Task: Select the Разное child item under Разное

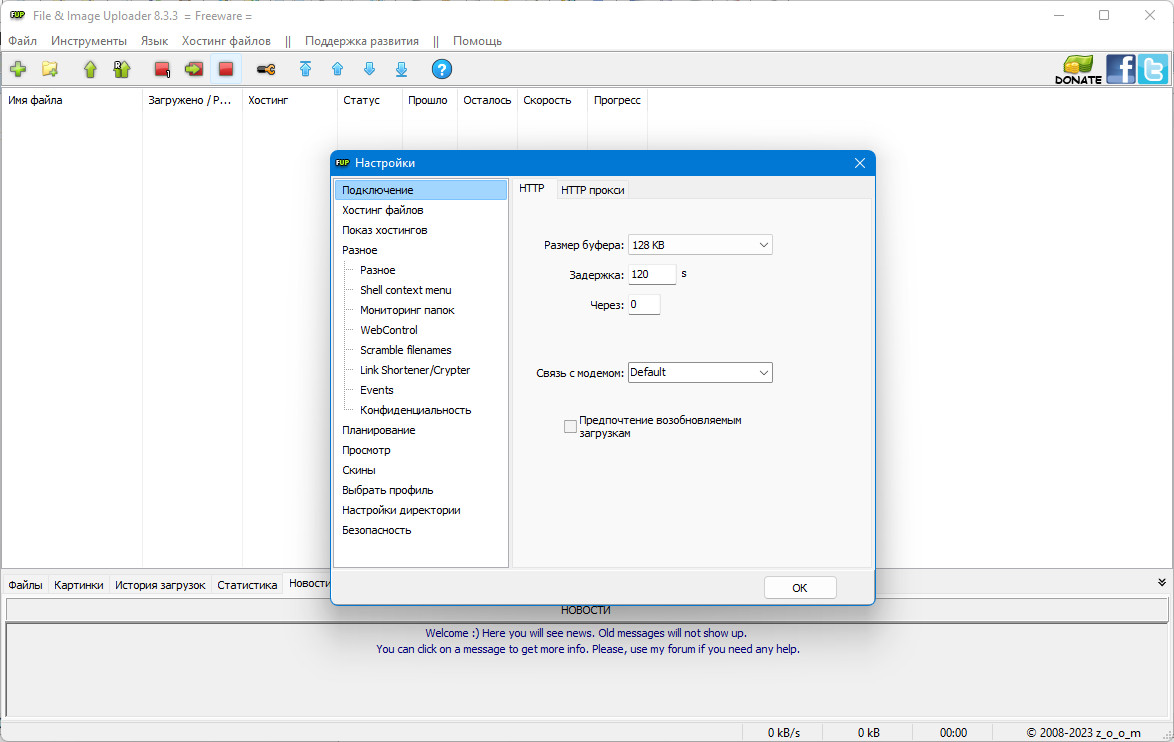Action: pos(377,270)
